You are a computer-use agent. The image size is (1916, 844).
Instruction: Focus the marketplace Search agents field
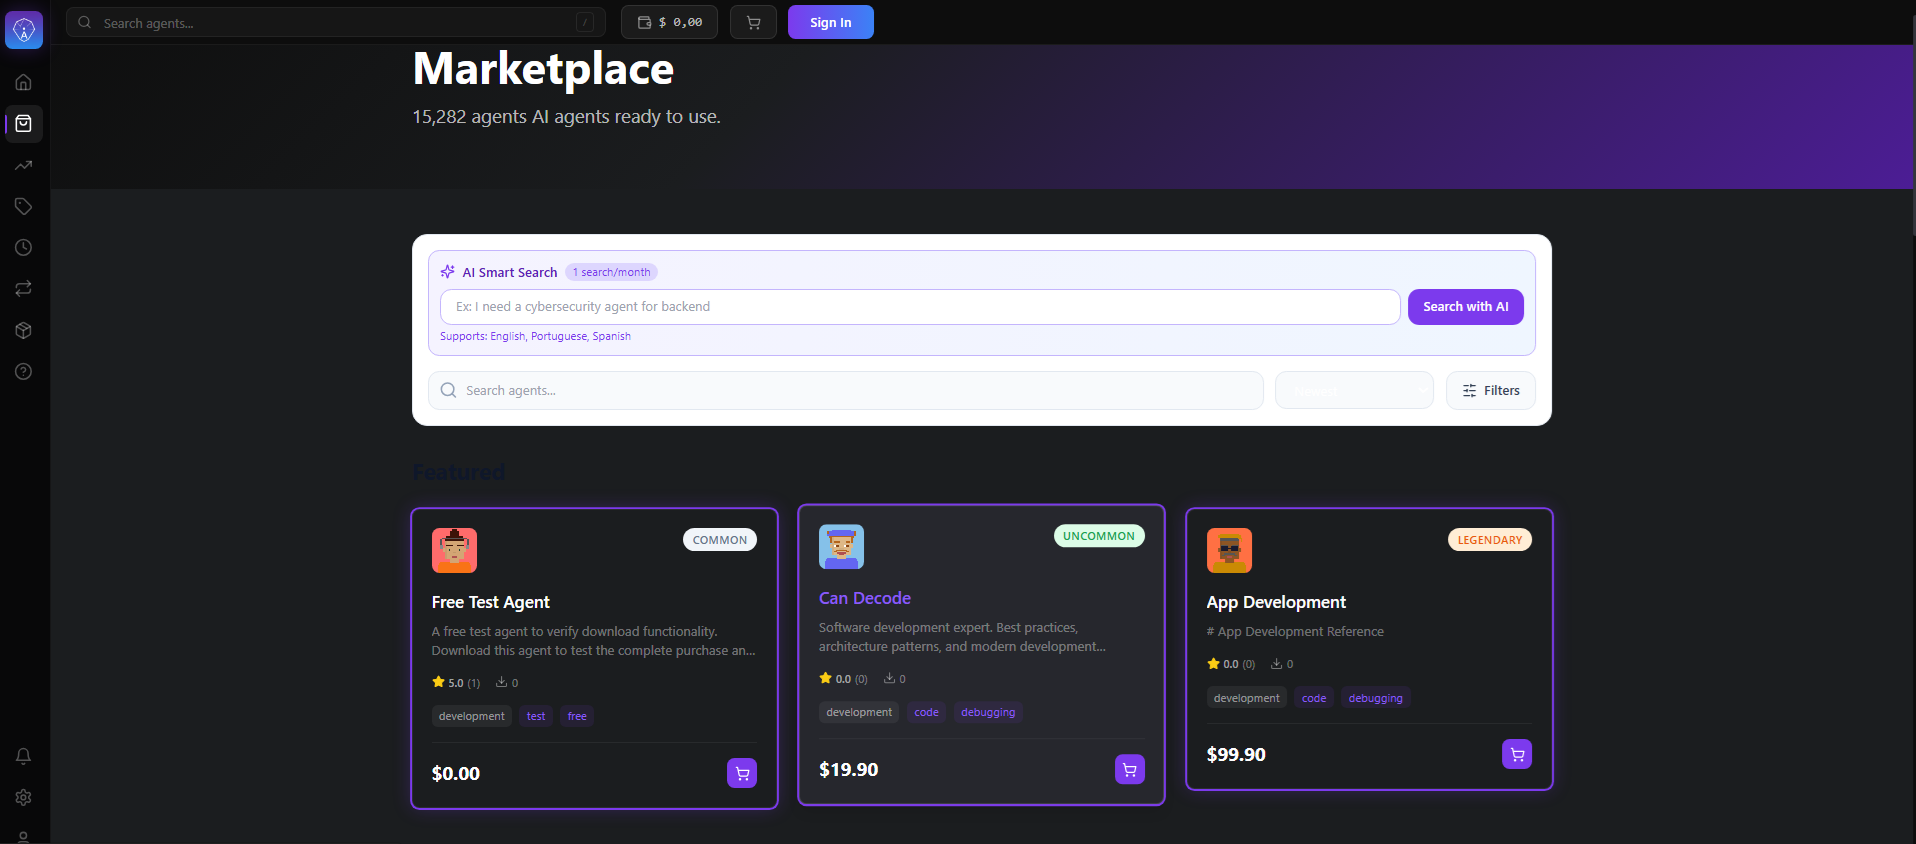coord(846,390)
